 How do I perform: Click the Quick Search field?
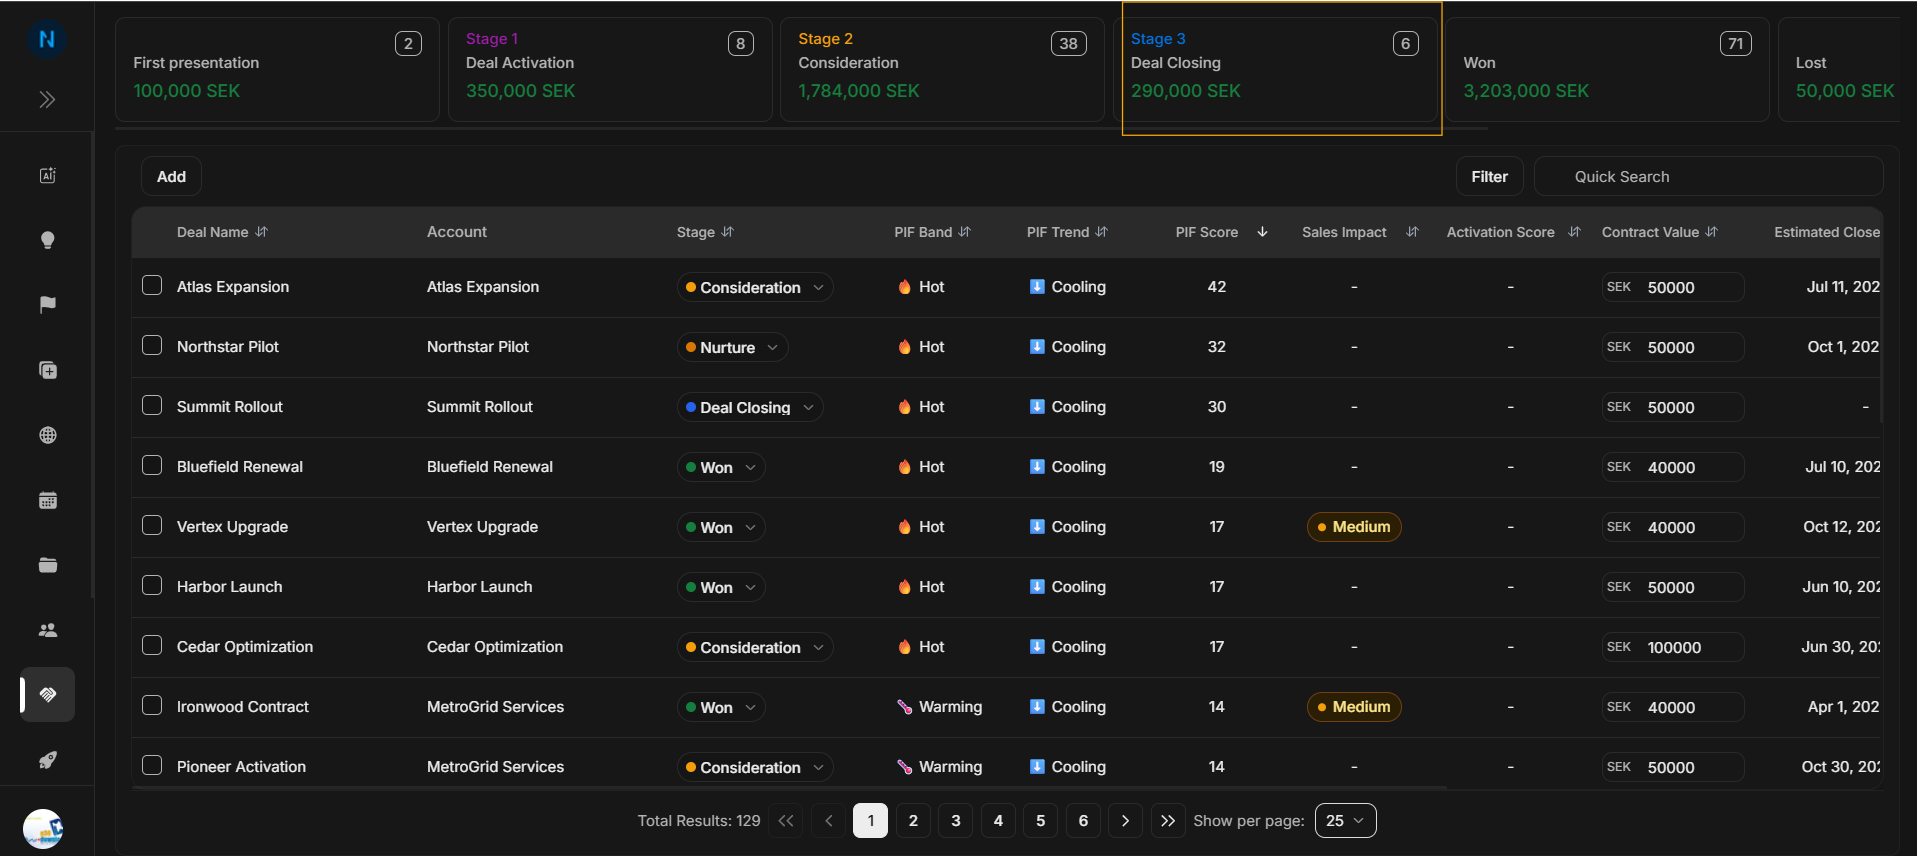click(1708, 176)
